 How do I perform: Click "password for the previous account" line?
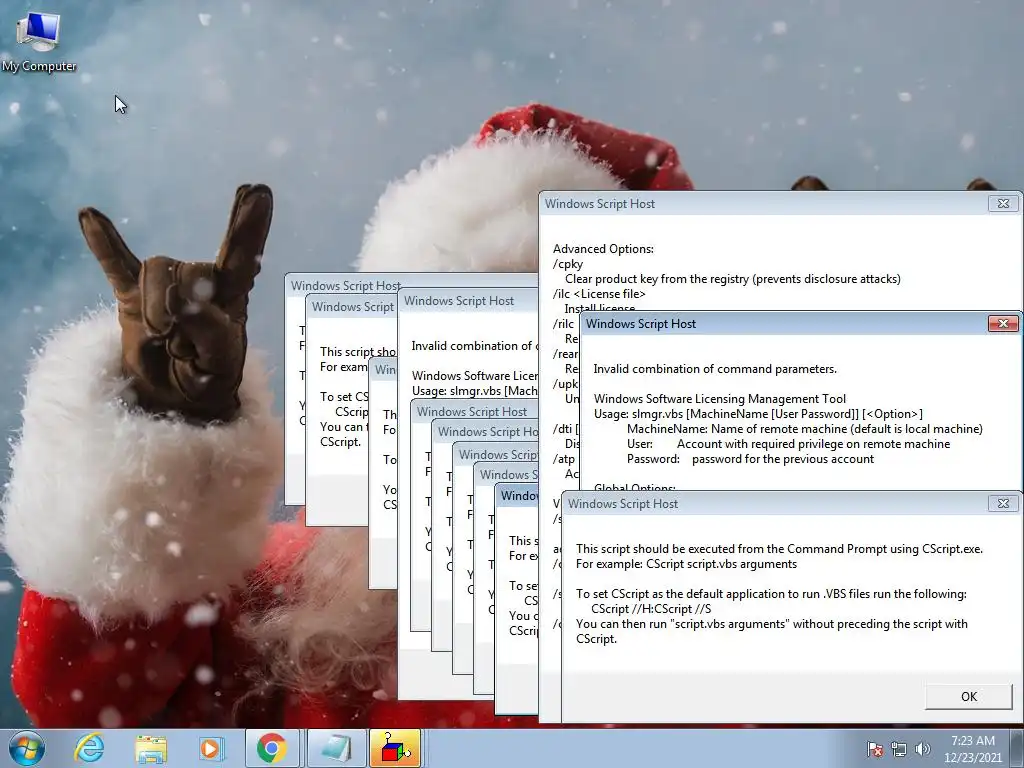[x=783, y=458]
